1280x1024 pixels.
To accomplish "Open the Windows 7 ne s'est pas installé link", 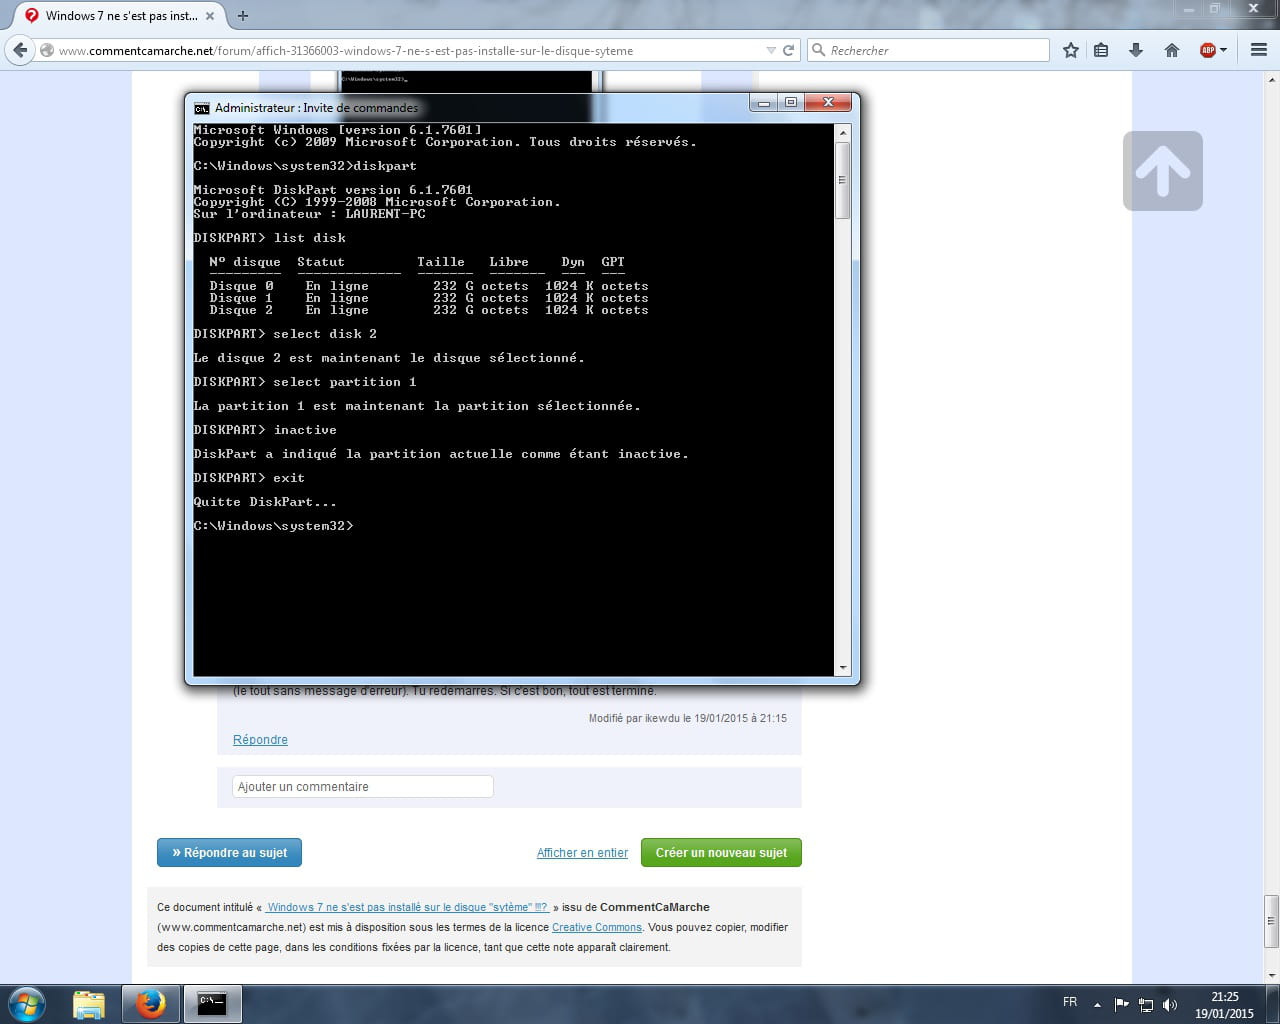I will [x=407, y=907].
